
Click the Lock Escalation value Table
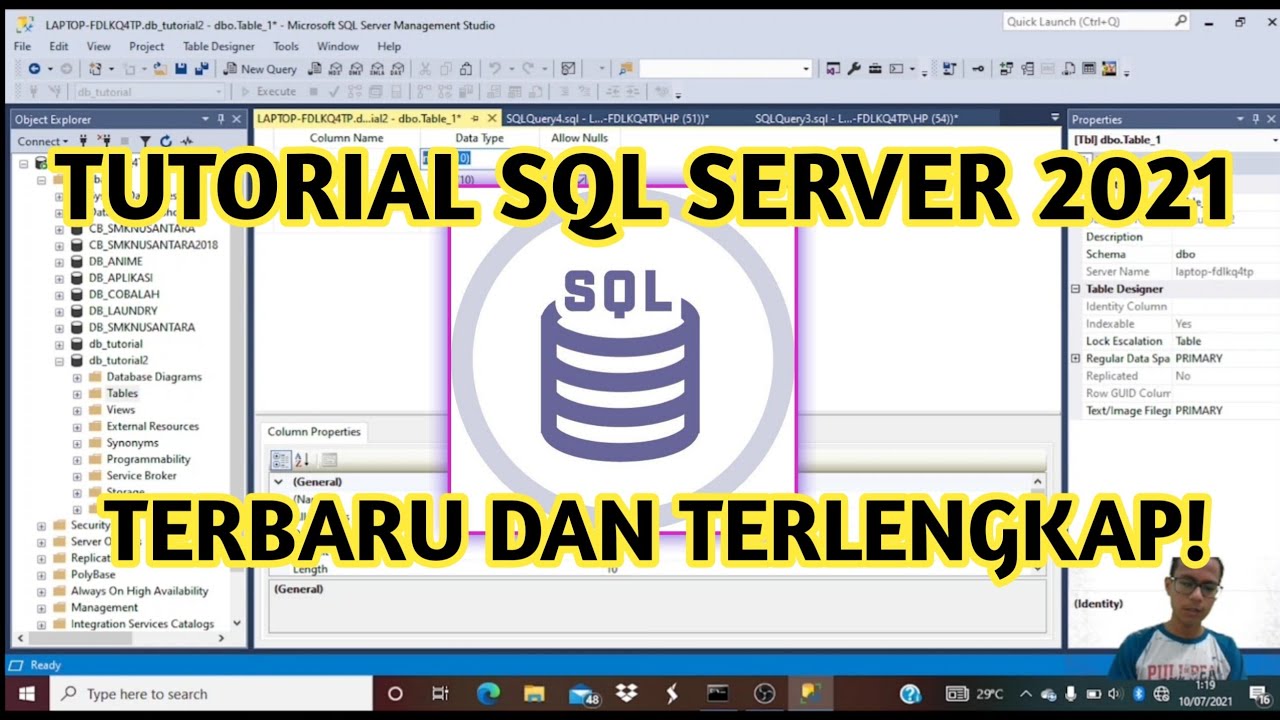pyautogui.click(x=1188, y=341)
